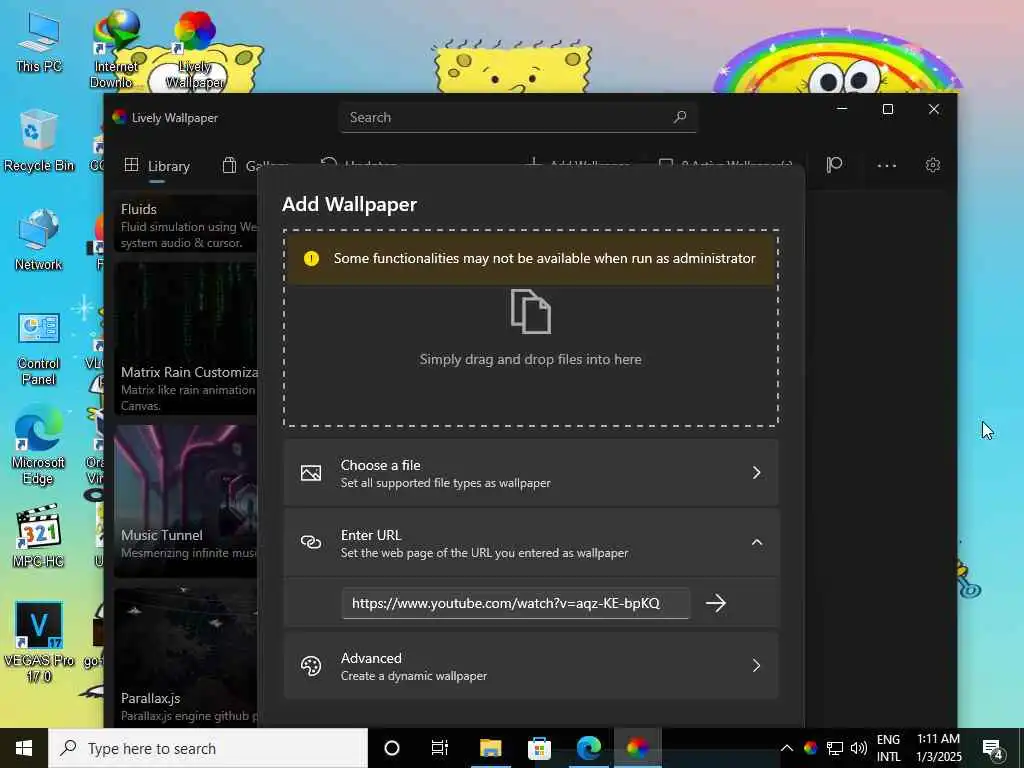Click the Choose a file picture icon

[311, 473]
